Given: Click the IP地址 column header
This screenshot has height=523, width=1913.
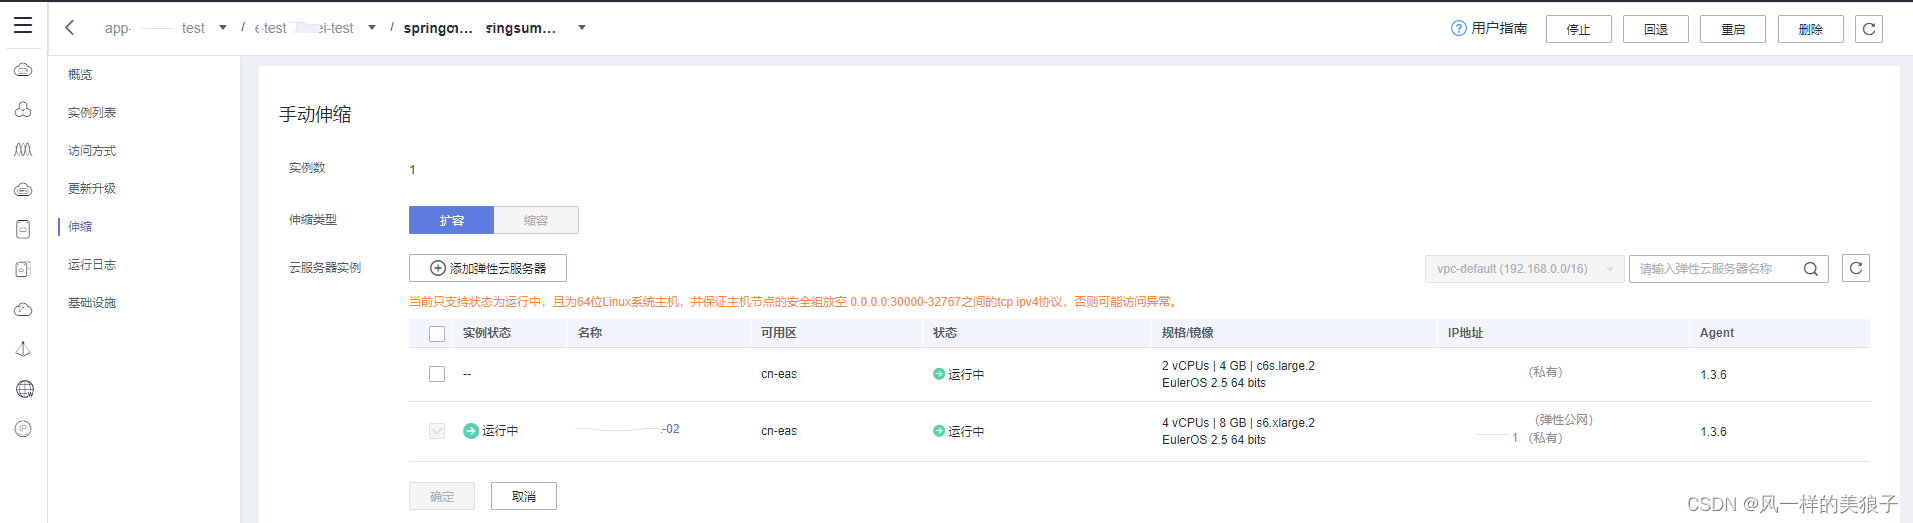Looking at the screenshot, I should point(1466,333).
